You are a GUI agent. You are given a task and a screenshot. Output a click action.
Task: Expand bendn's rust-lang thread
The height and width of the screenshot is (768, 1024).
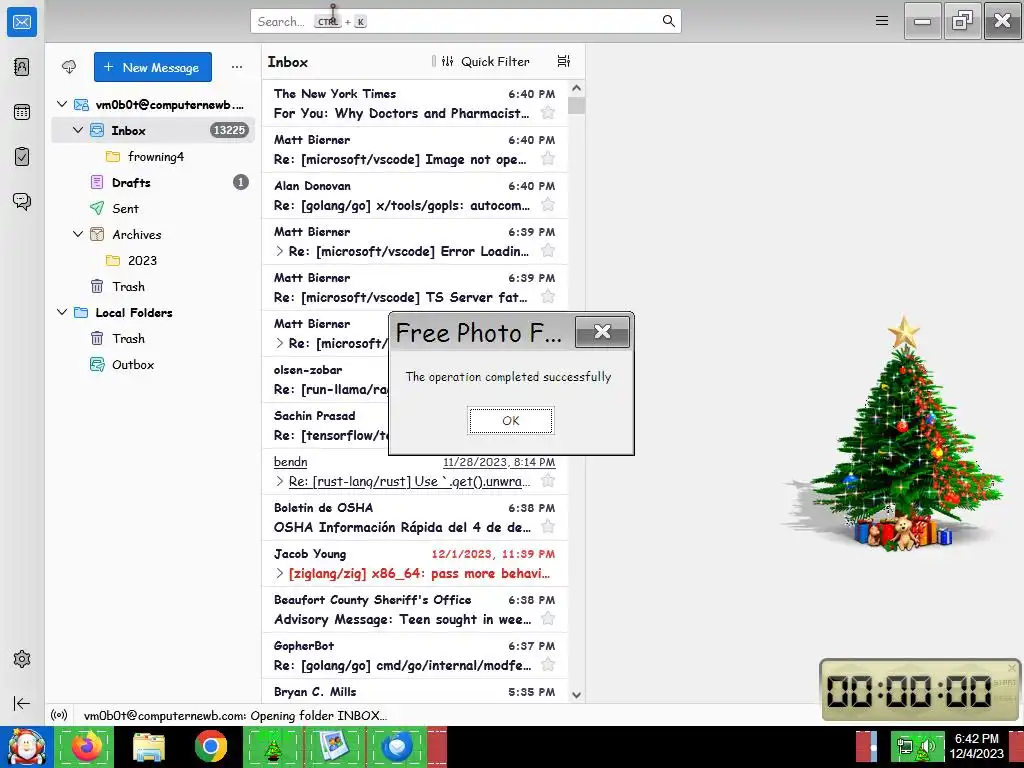point(280,481)
